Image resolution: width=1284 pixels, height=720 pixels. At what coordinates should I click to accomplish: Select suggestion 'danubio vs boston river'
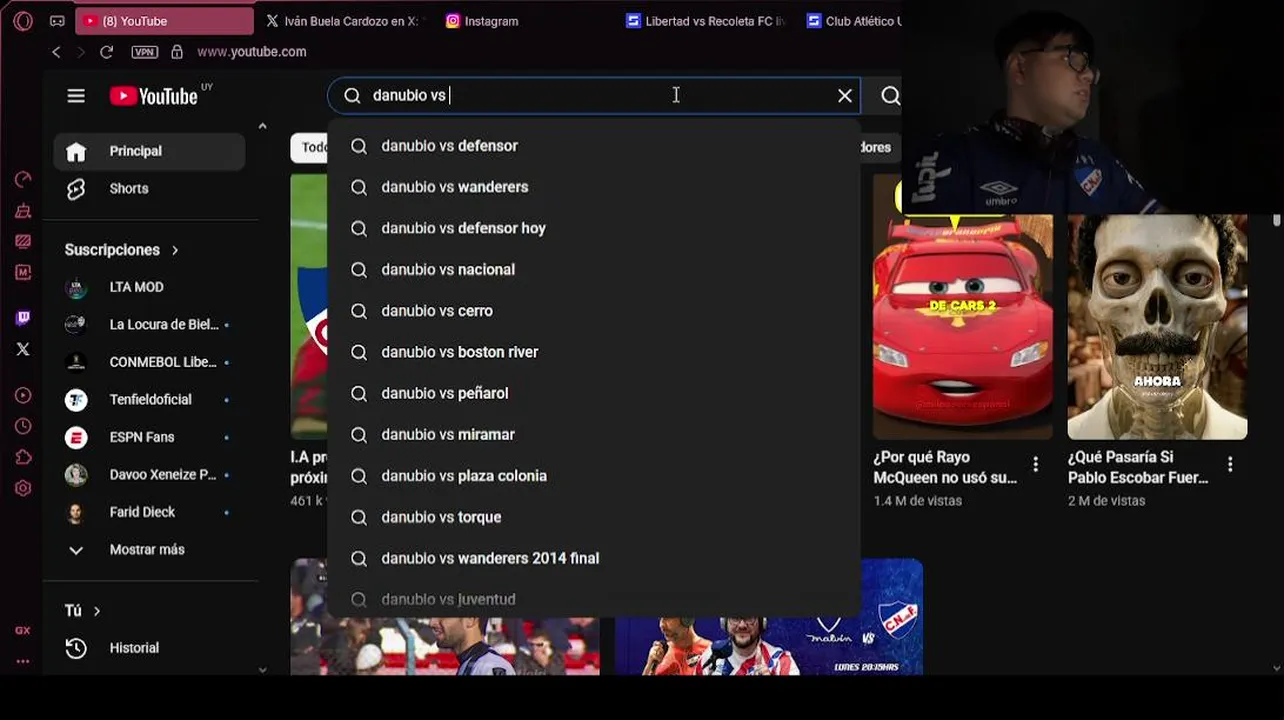click(x=594, y=352)
